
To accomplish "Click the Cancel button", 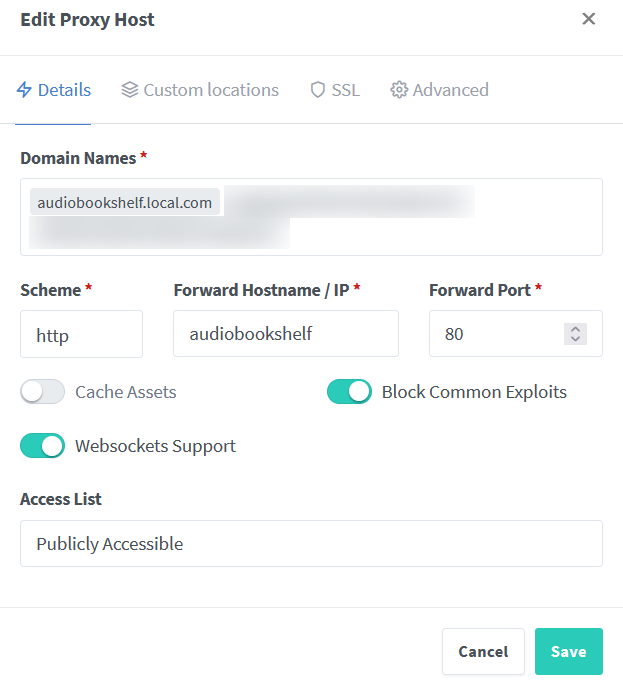I will (483, 652).
